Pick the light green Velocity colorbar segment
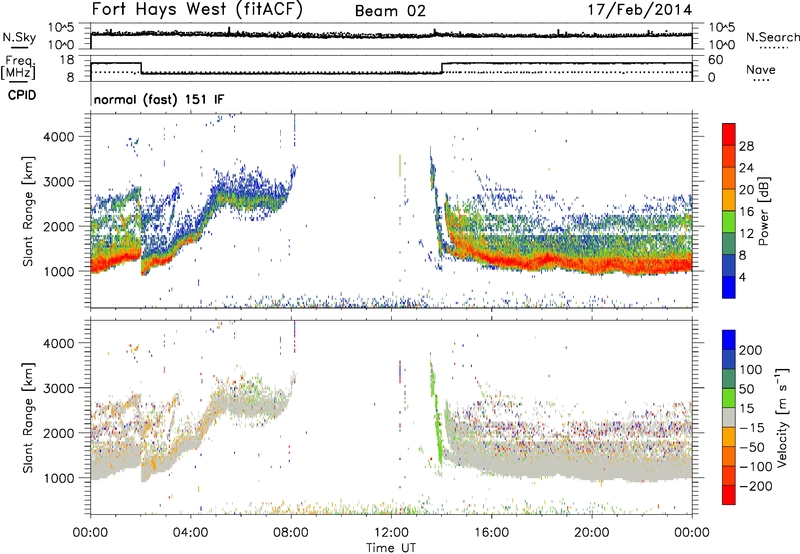 tap(729, 398)
